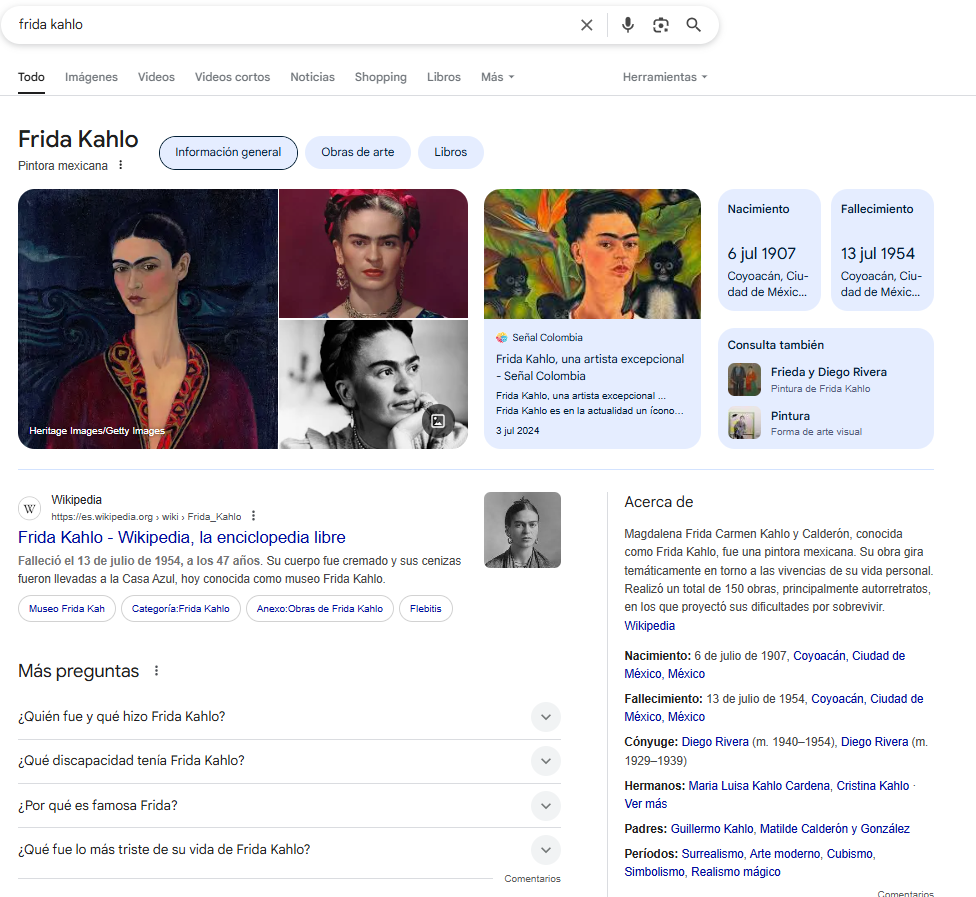Open three-dot menu next to Más preguntas
976x897 pixels.
point(156,671)
